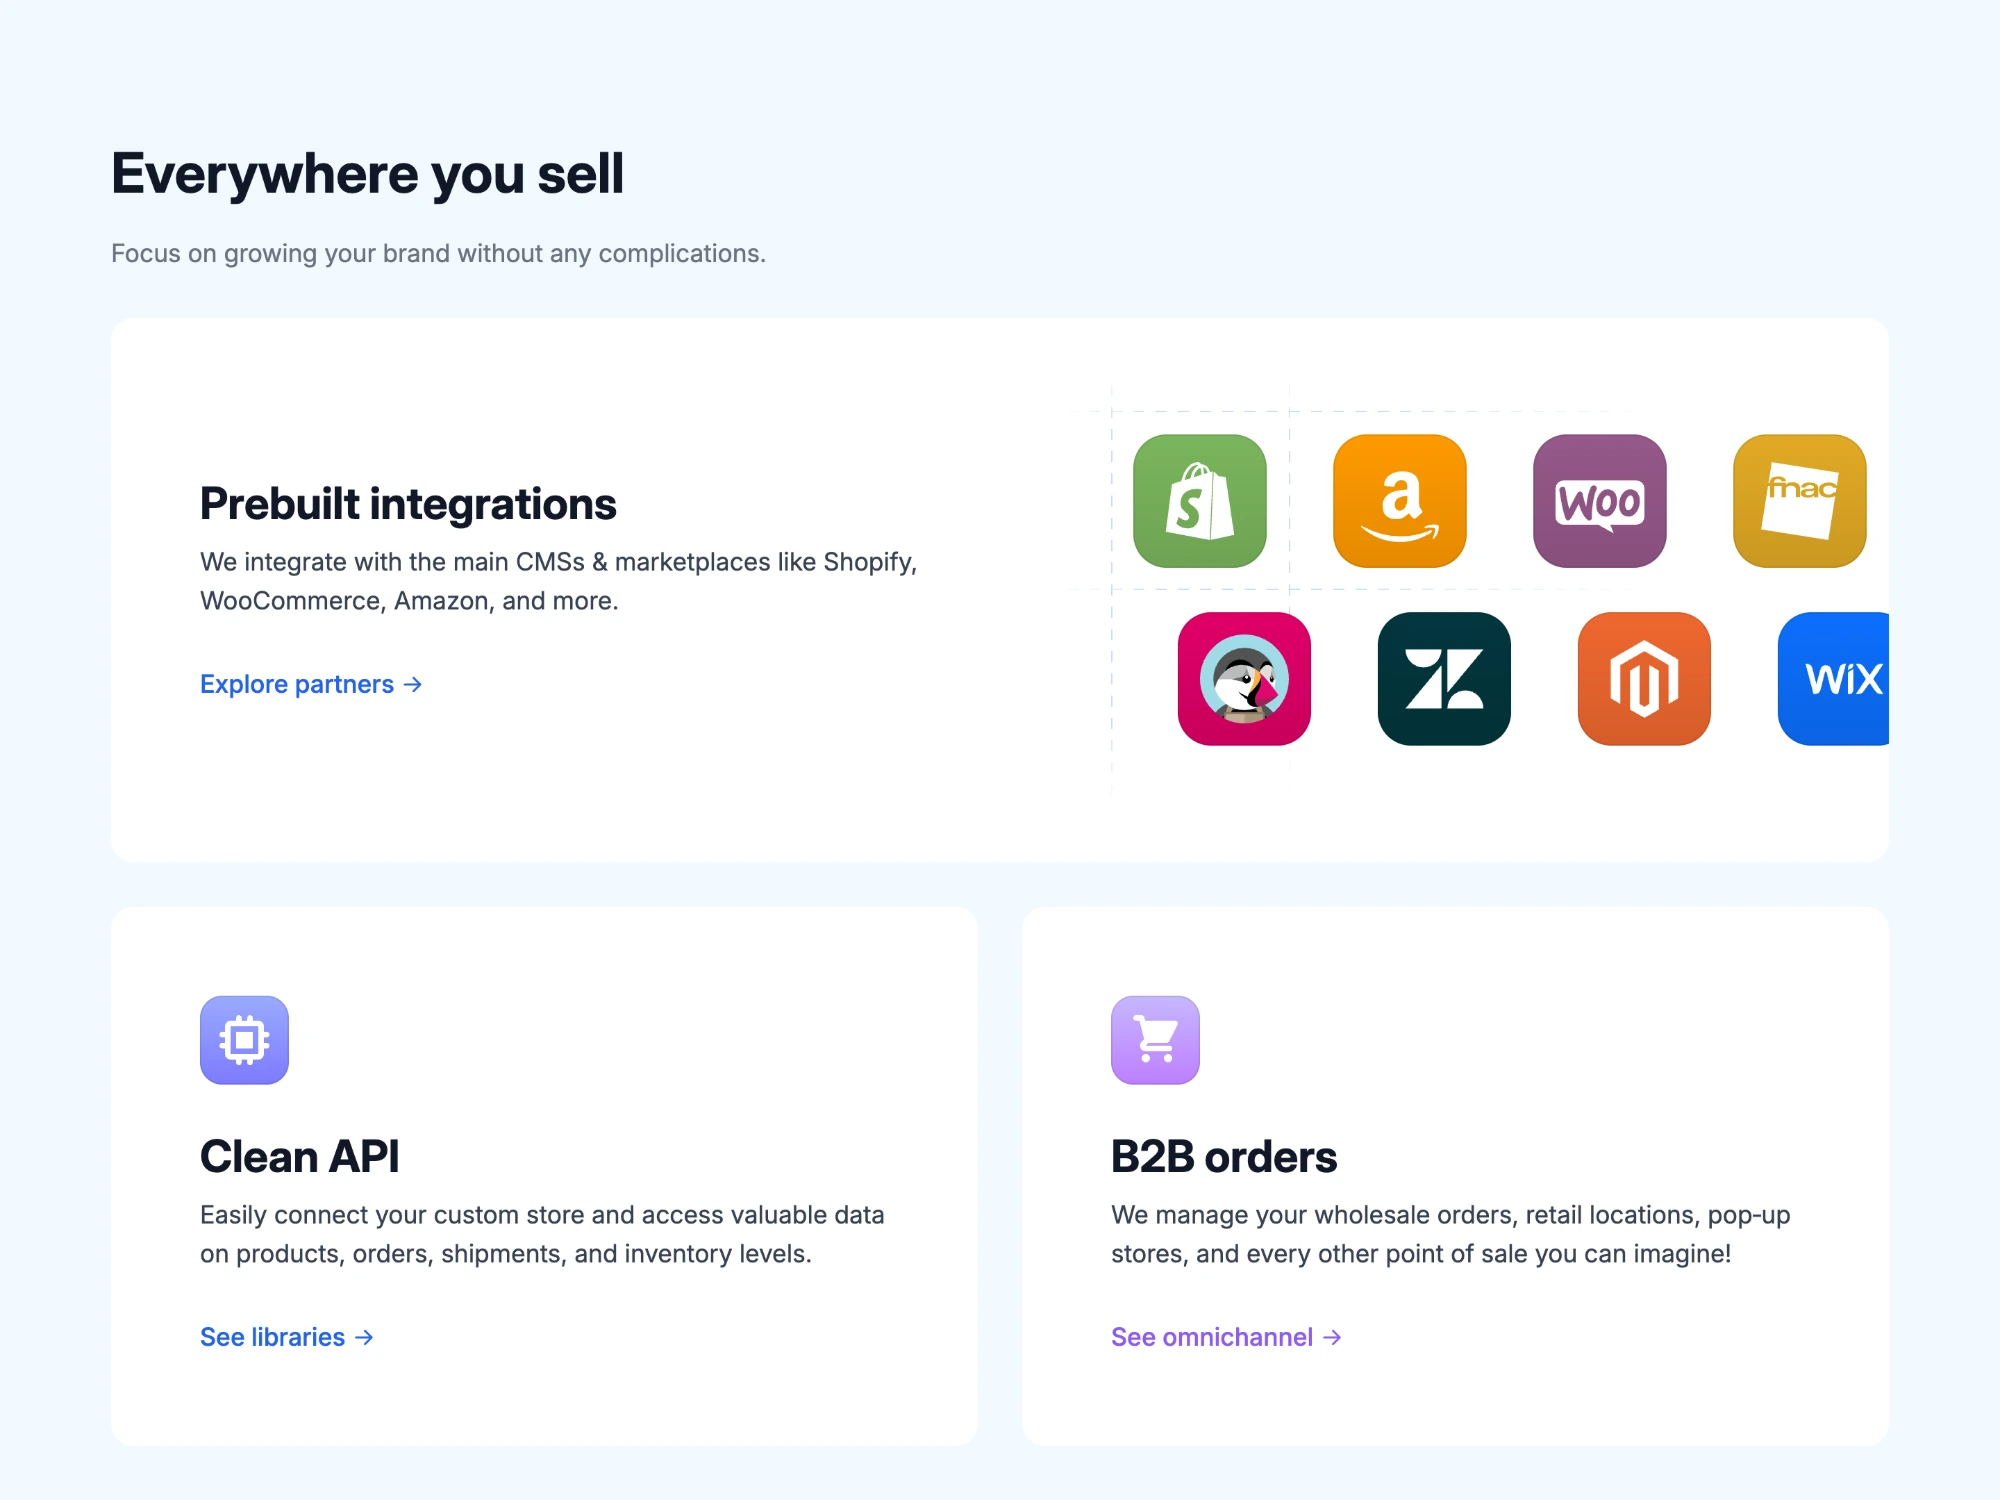This screenshot has height=1500, width=2000.
Task: Select the Magento orange icon
Action: 1644,679
